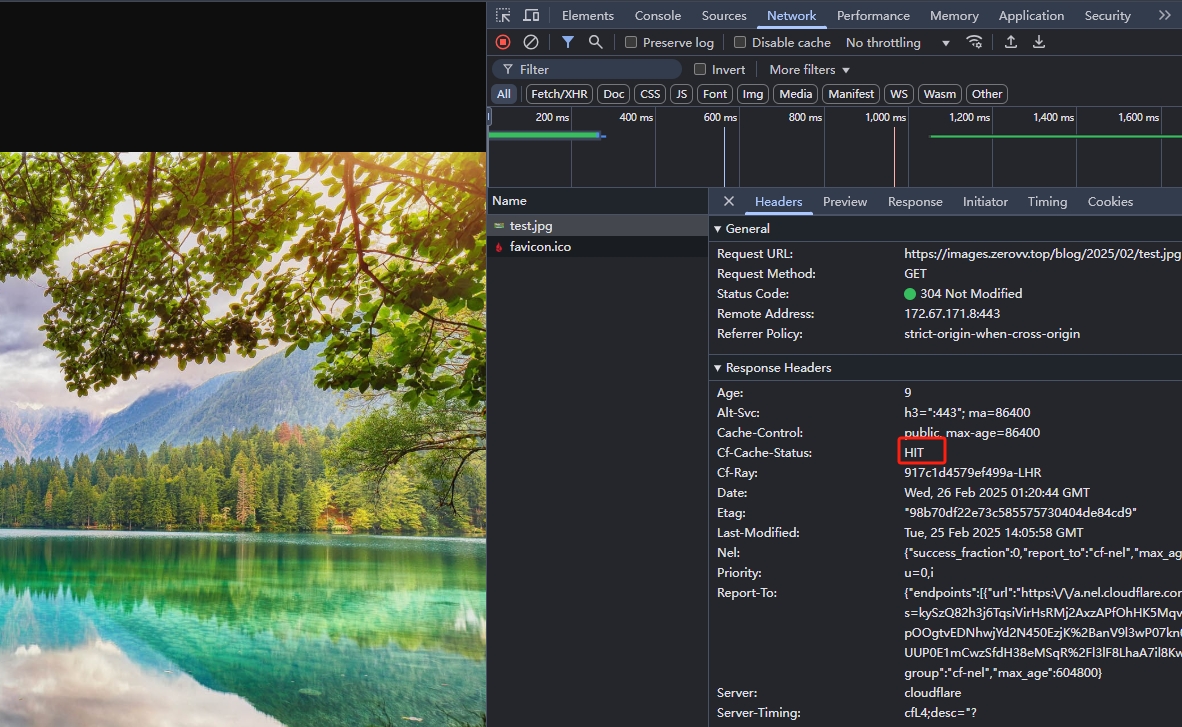1182x727 pixels.
Task: Click the export HAR download icon
Action: coord(1039,42)
